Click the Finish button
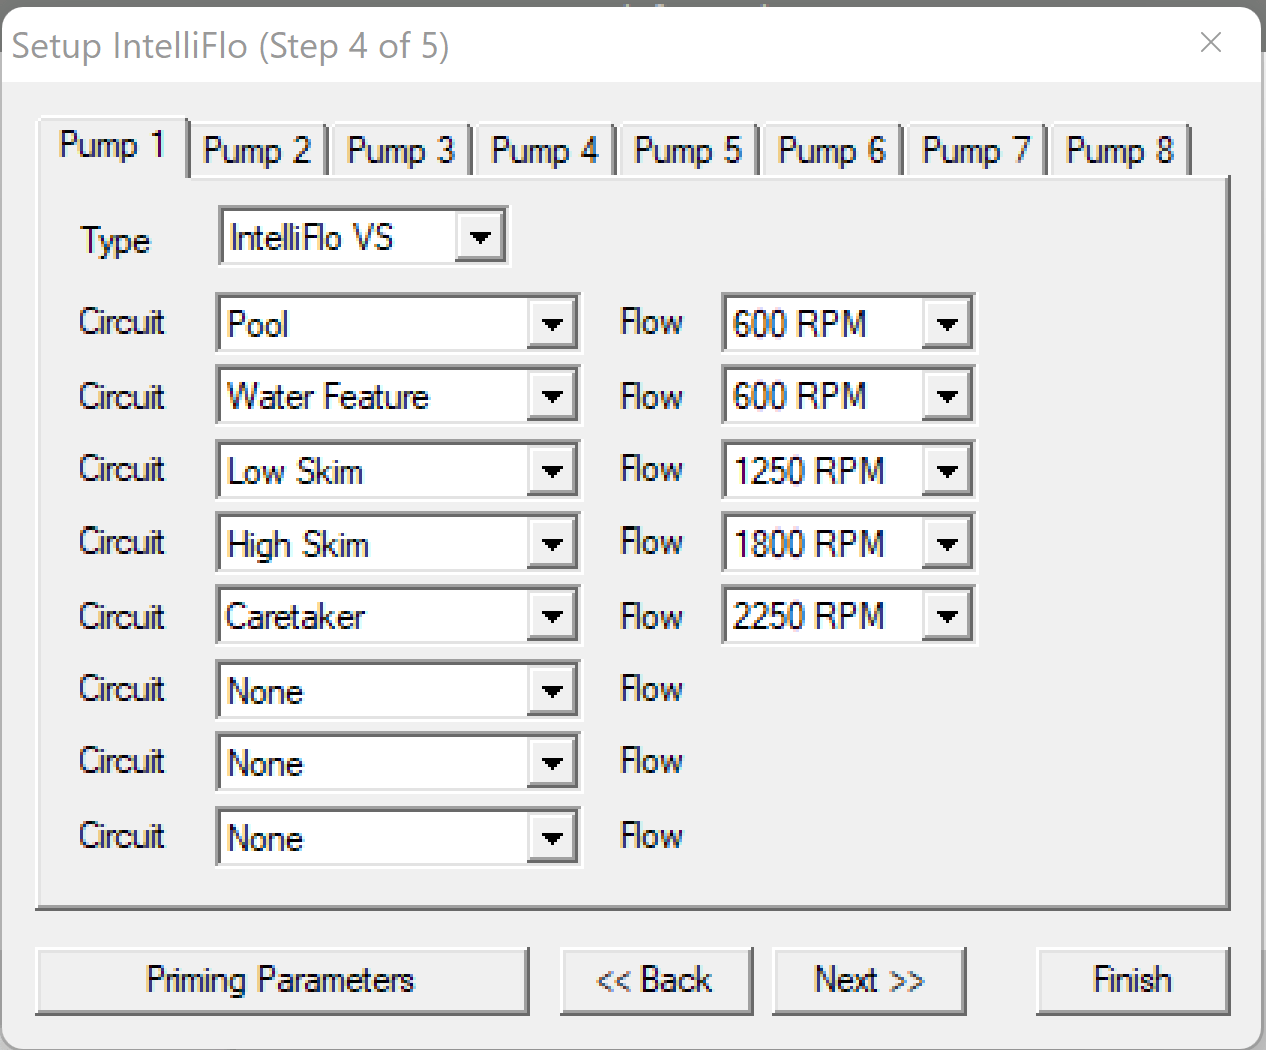Image resolution: width=1266 pixels, height=1050 pixels. (x=1133, y=980)
